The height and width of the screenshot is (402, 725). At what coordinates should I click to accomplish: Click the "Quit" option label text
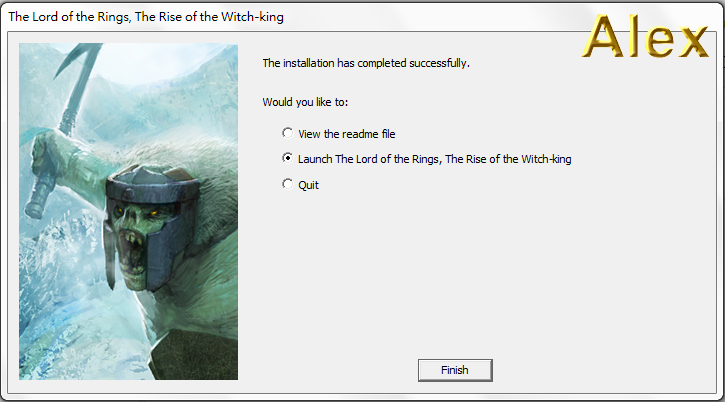(308, 184)
